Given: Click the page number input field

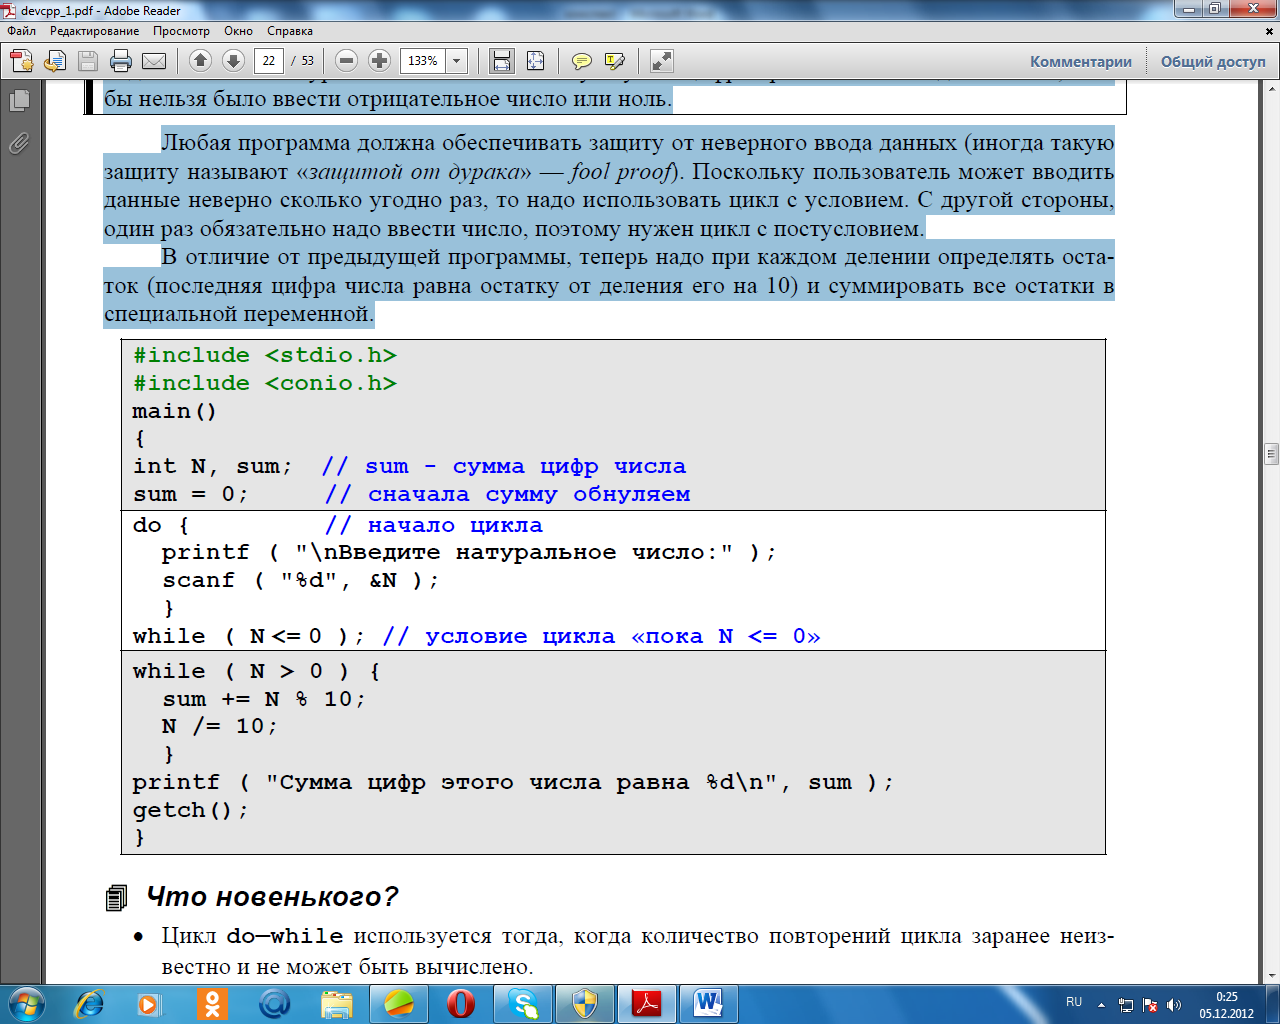Looking at the screenshot, I should [268, 61].
